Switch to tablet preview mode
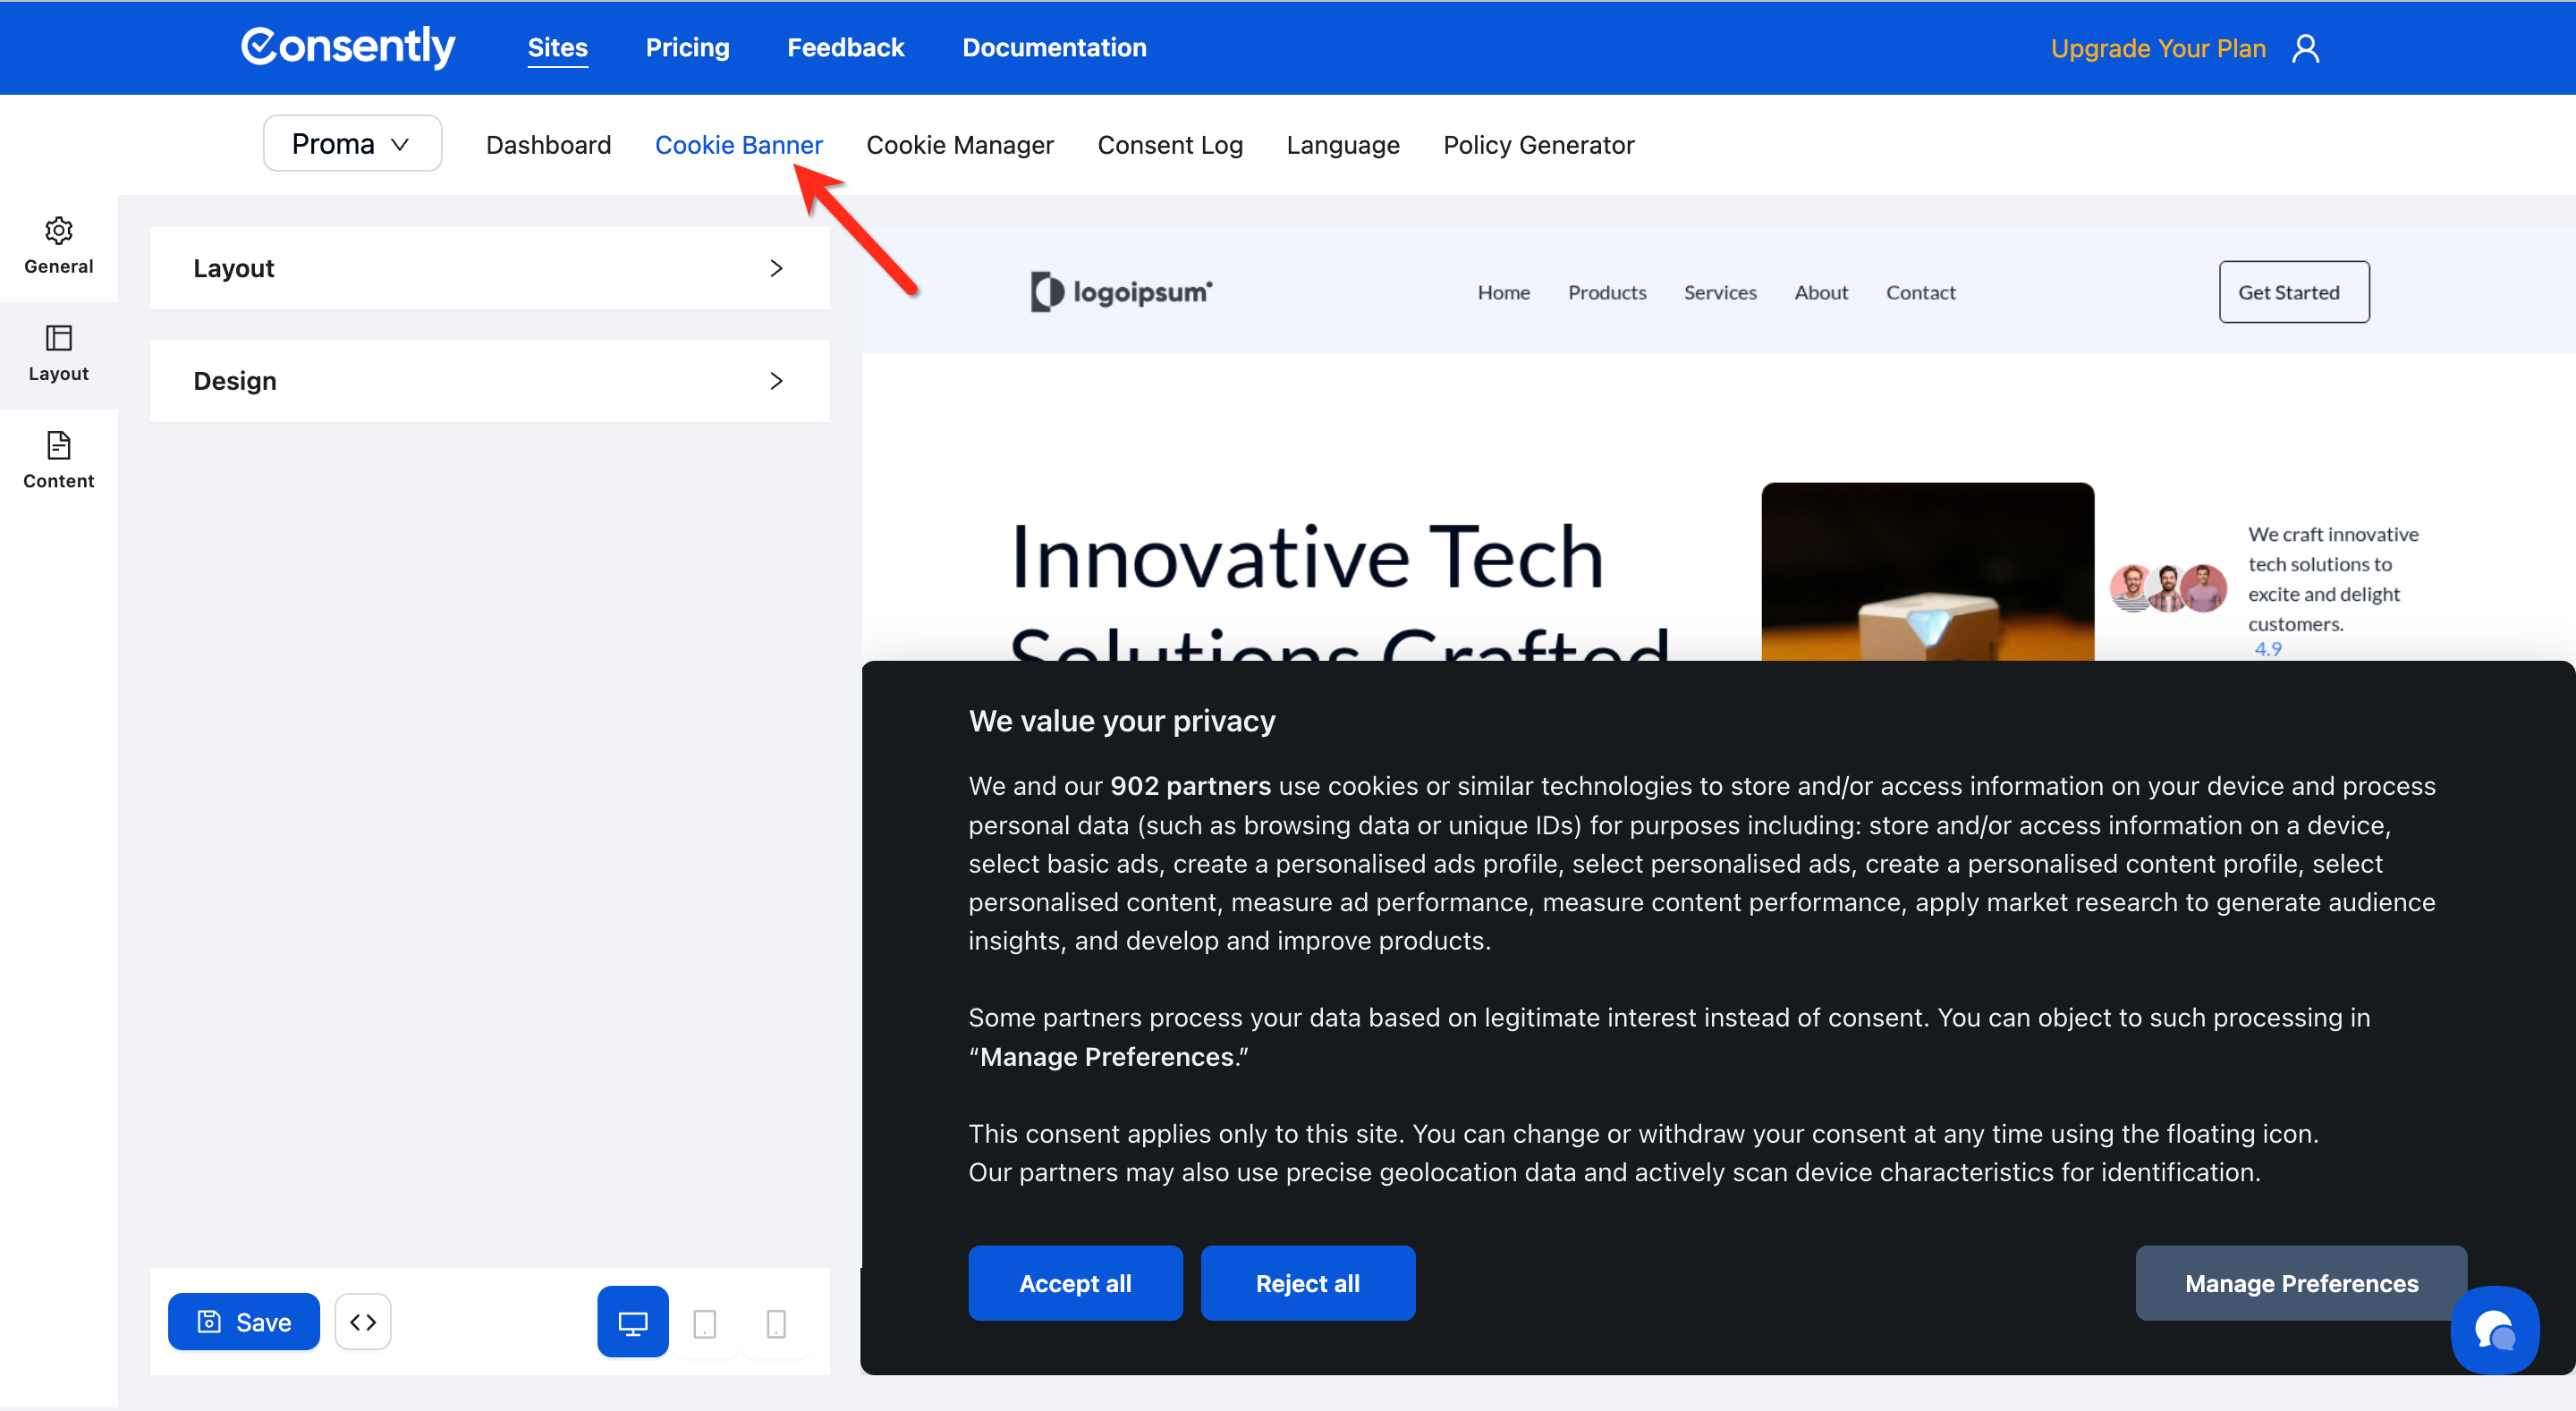 tap(704, 1323)
